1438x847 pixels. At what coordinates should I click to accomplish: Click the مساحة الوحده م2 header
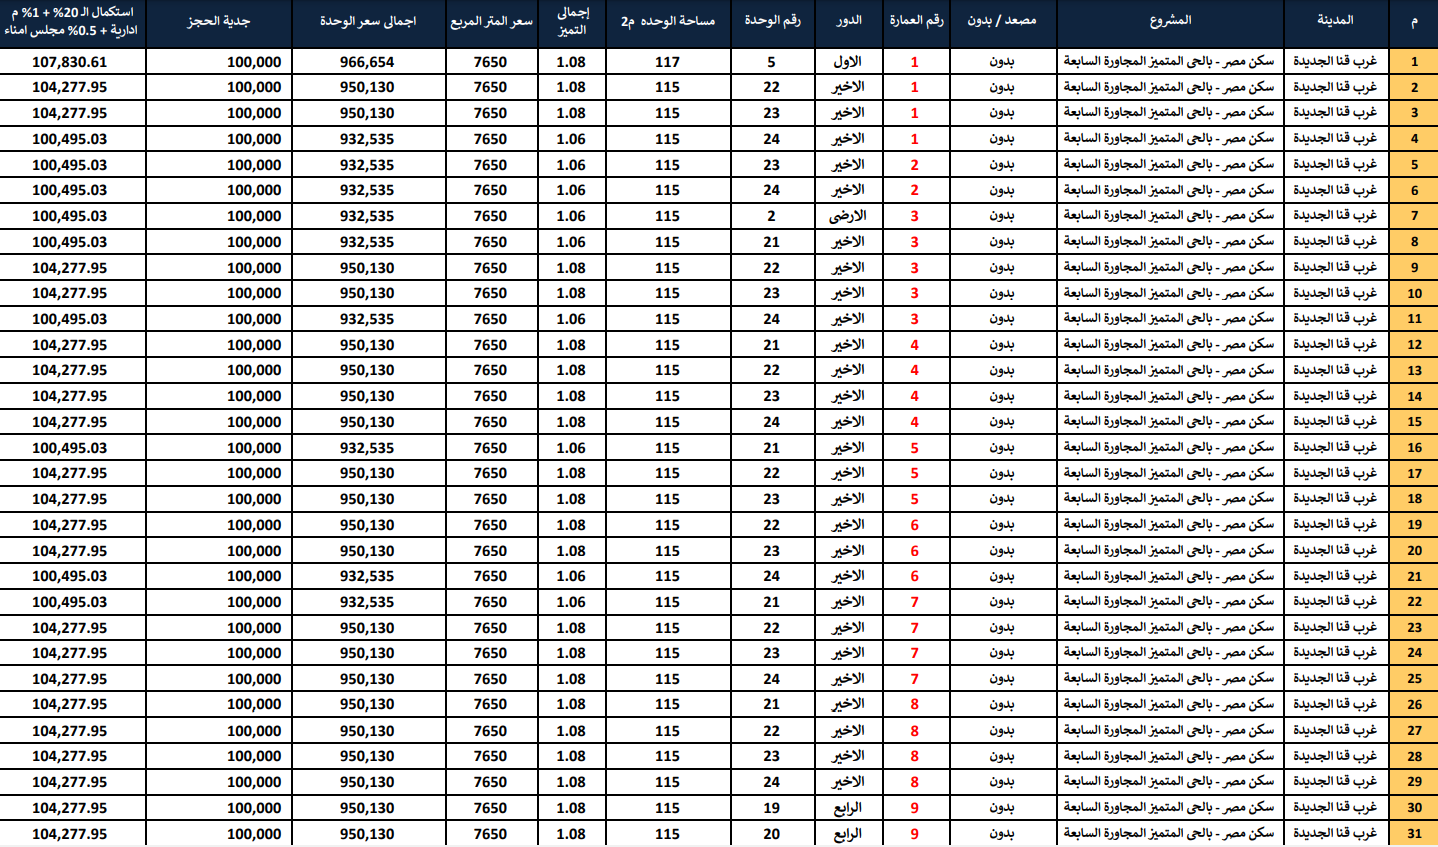pyautogui.click(x=668, y=21)
